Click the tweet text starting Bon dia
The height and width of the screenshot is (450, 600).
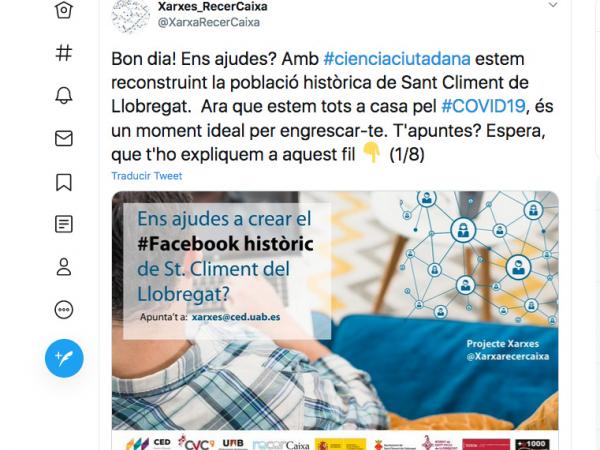[x=332, y=107]
